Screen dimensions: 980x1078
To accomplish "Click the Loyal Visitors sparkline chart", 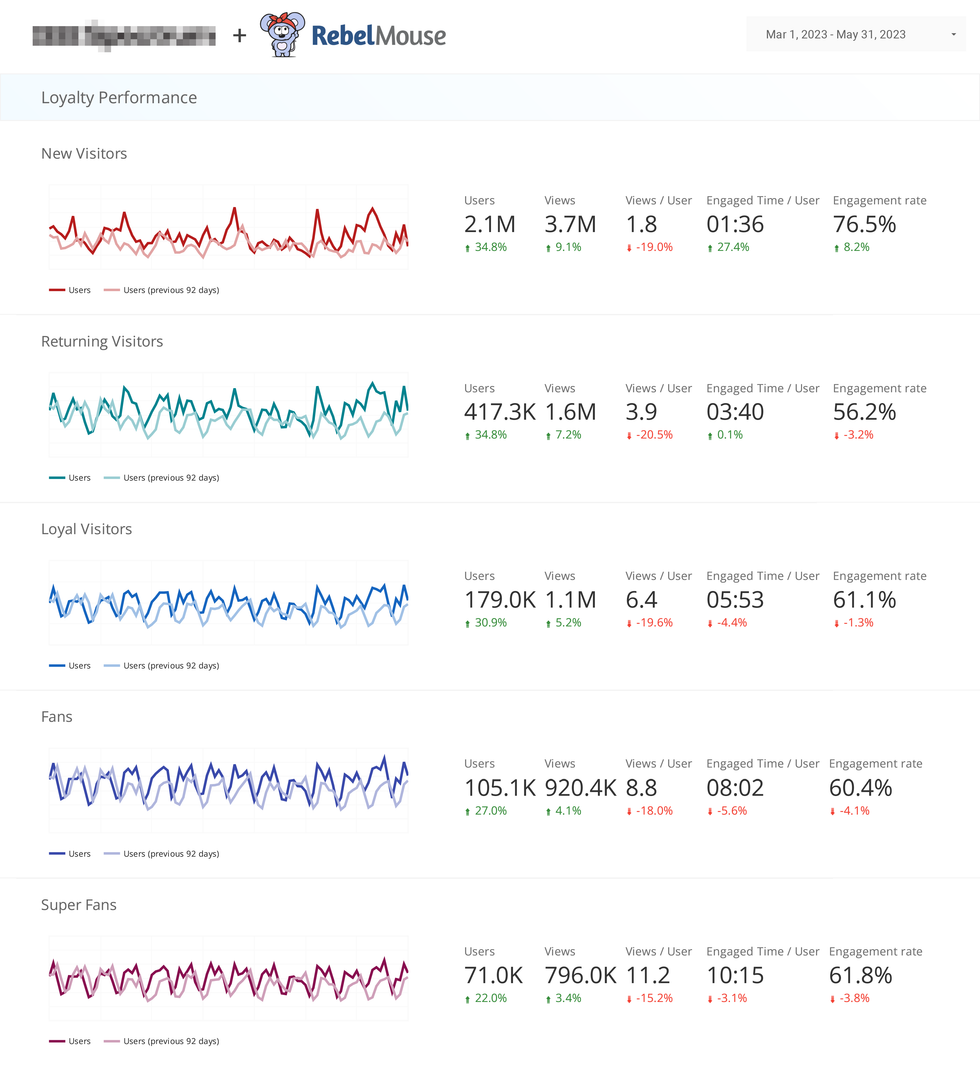I will [x=228, y=602].
